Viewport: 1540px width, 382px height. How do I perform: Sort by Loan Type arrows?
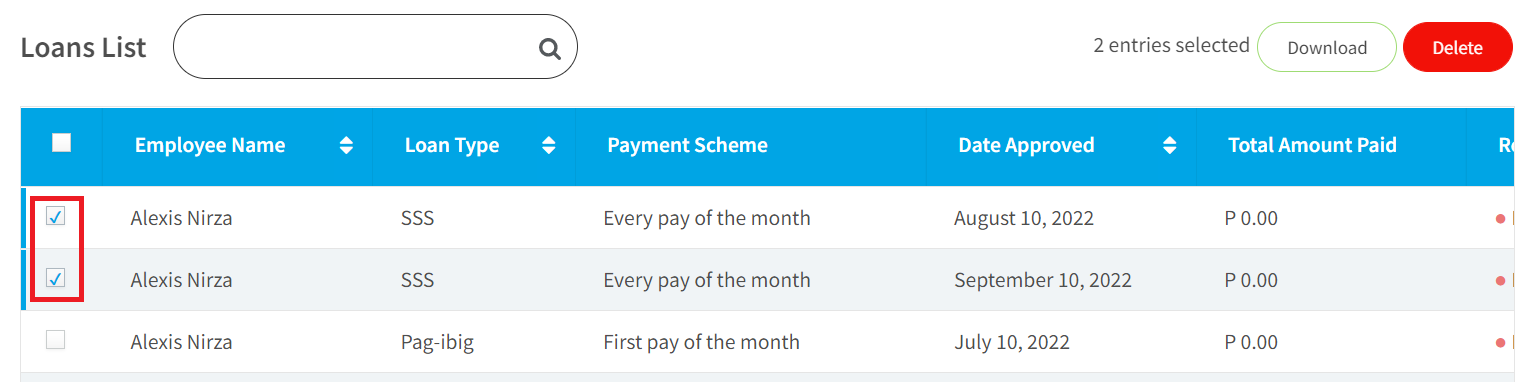[548, 146]
